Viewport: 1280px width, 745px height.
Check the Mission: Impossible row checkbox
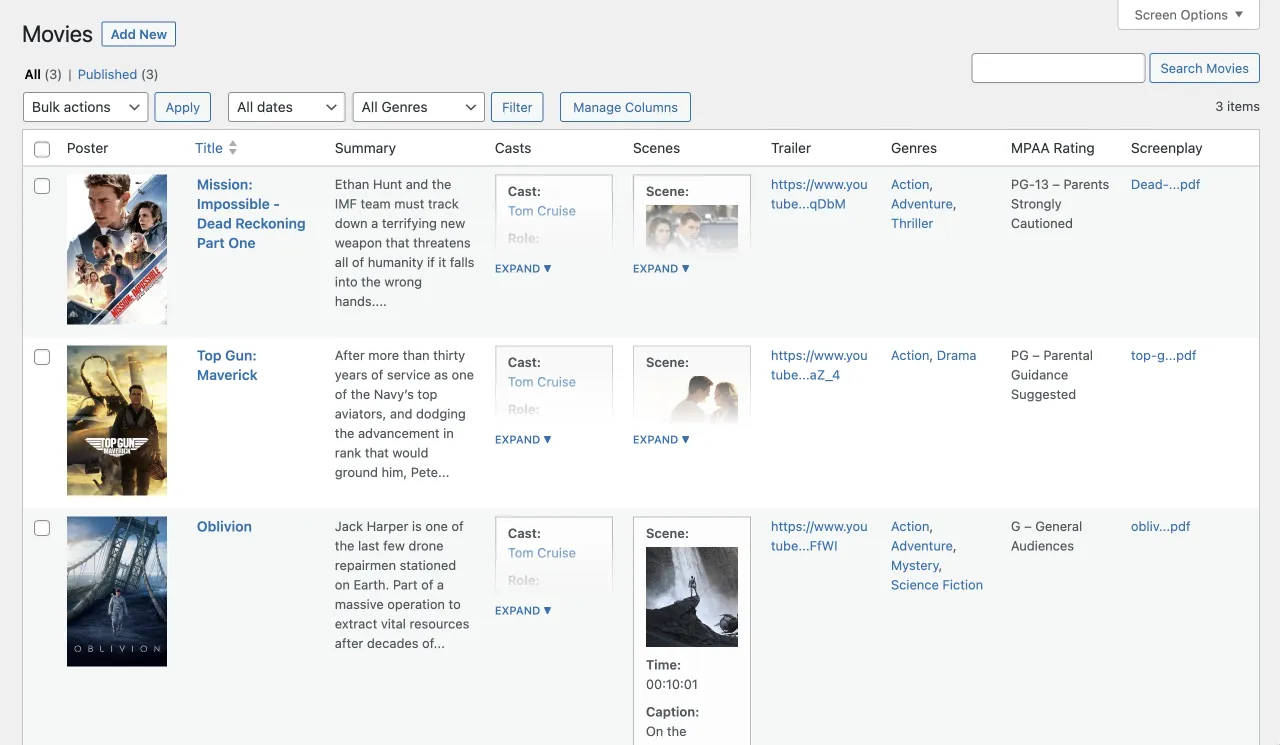42,186
